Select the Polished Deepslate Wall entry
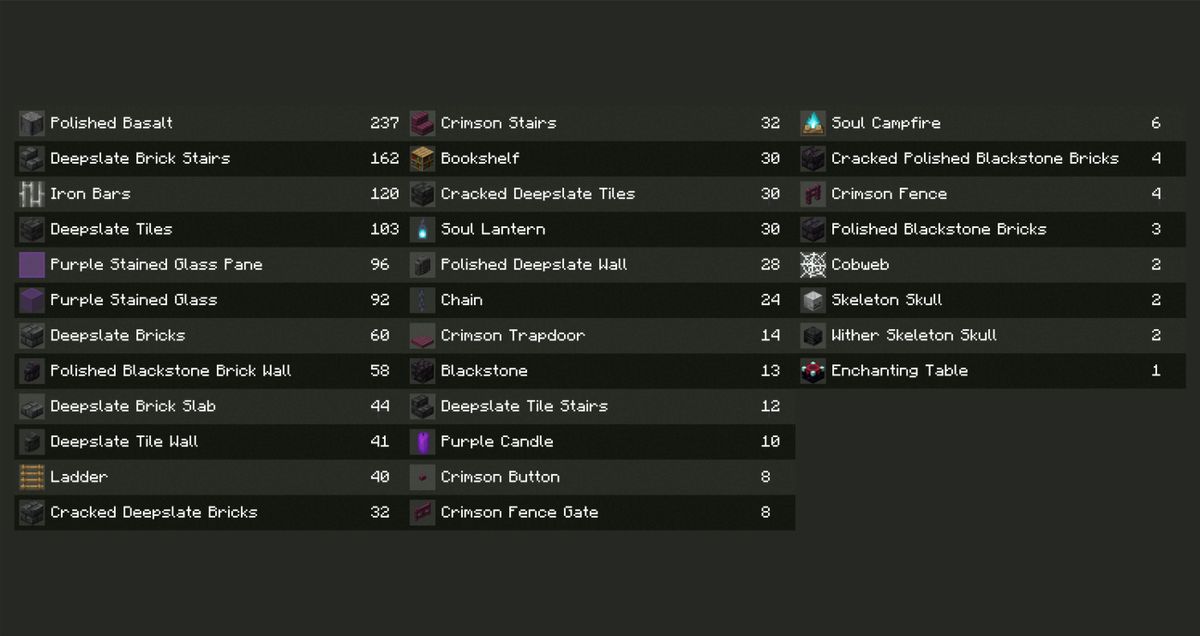The height and width of the screenshot is (636, 1200). [600, 265]
